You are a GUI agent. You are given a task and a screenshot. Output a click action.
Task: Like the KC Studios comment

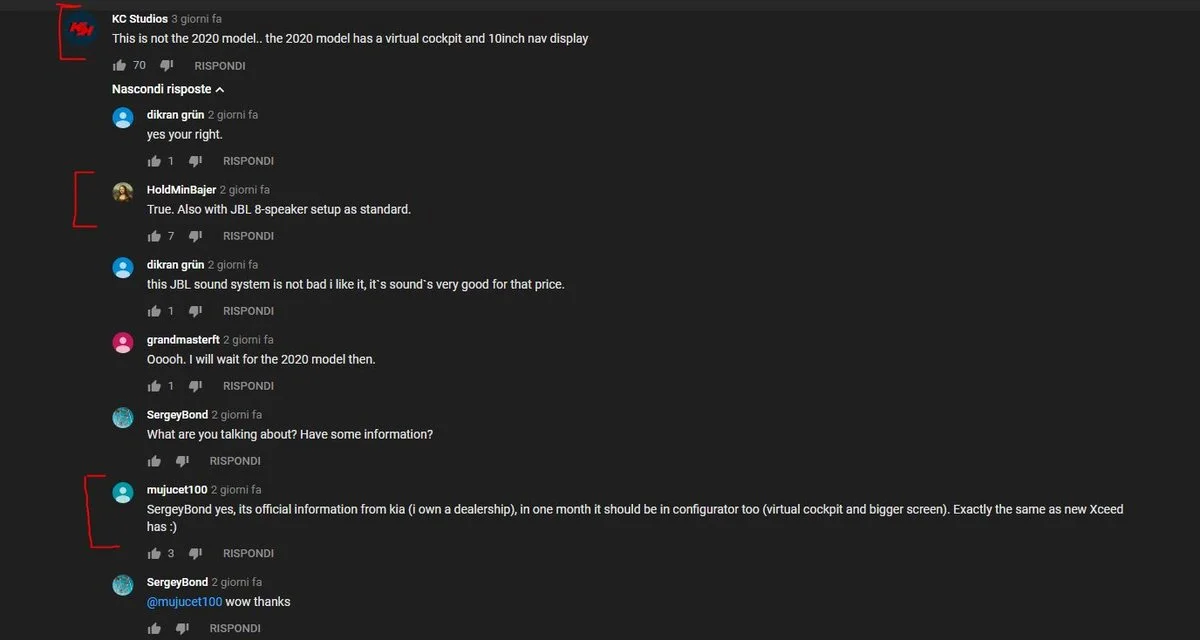point(120,65)
